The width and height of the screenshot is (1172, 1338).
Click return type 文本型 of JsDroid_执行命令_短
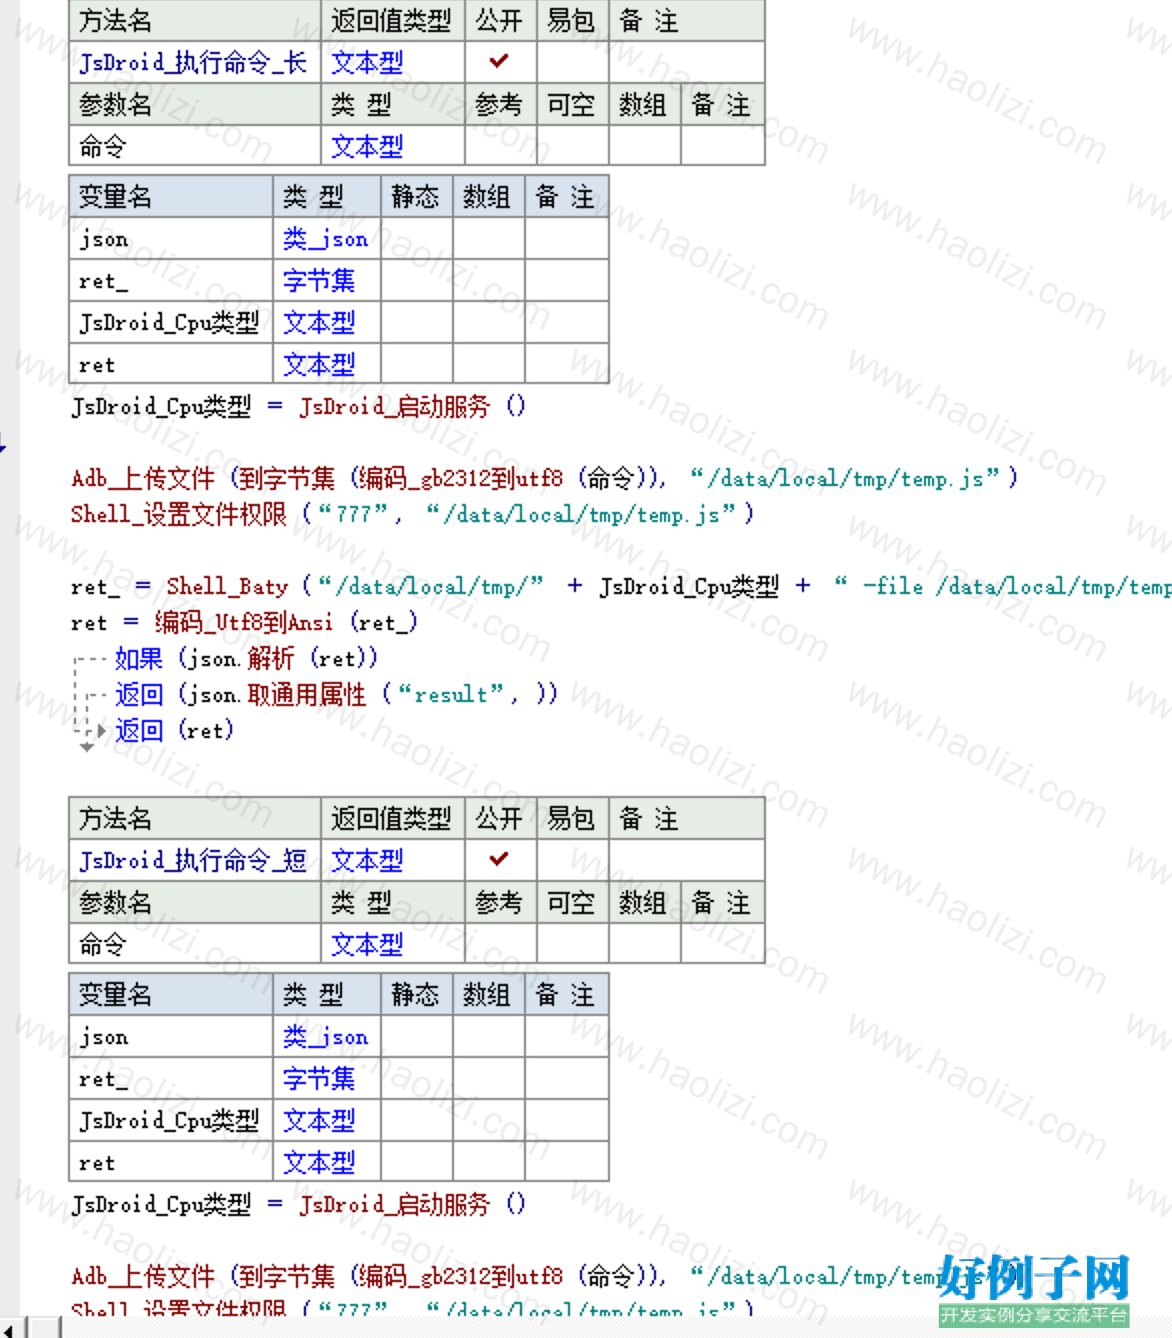367,860
